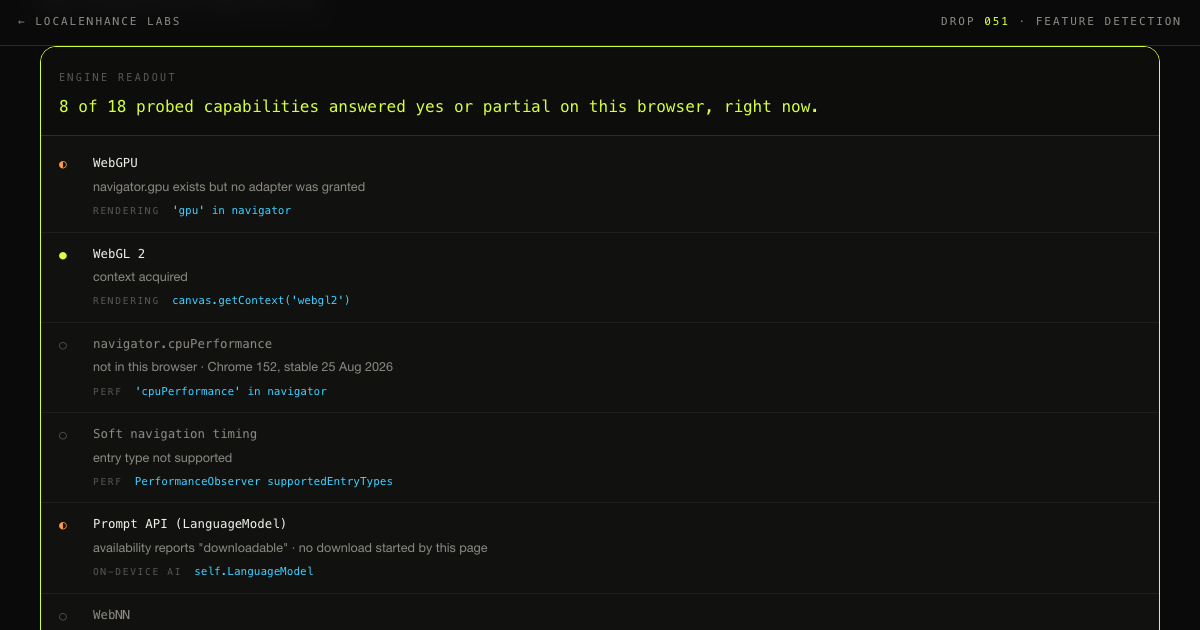The height and width of the screenshot is (630, 1200).
Task: Select the Soft navigation timing title
Action: coord(175,434)
